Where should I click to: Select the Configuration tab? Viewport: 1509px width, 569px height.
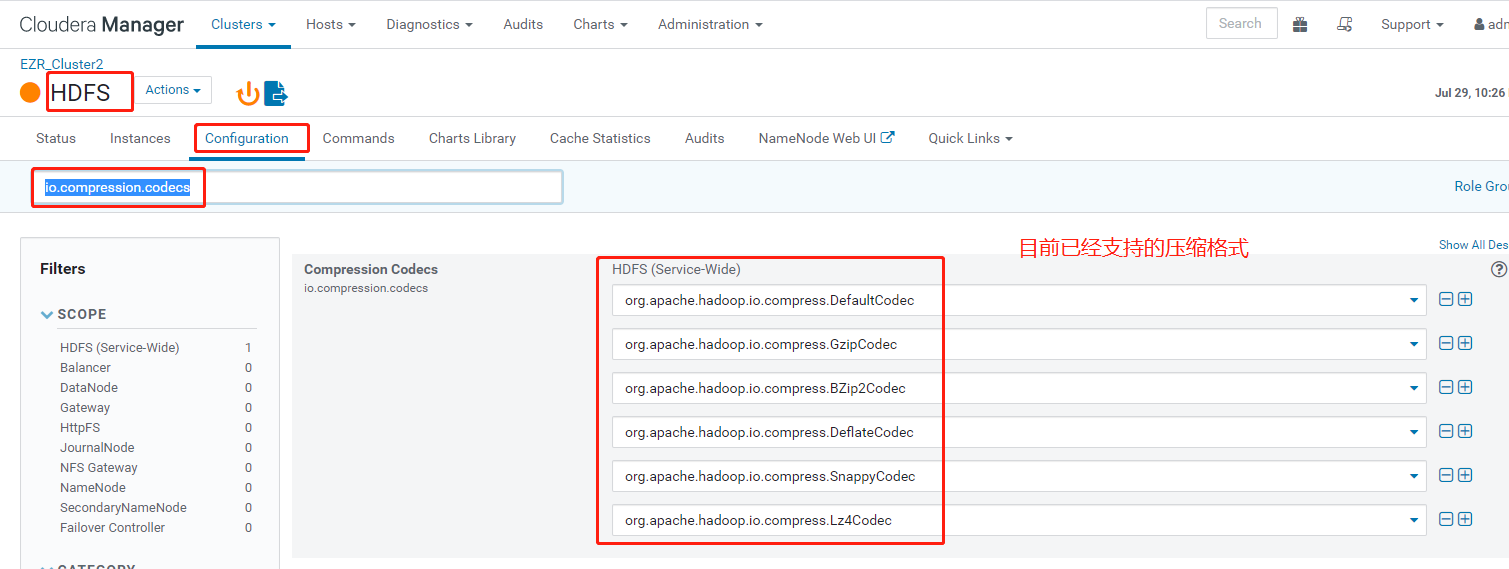[247, 138]
